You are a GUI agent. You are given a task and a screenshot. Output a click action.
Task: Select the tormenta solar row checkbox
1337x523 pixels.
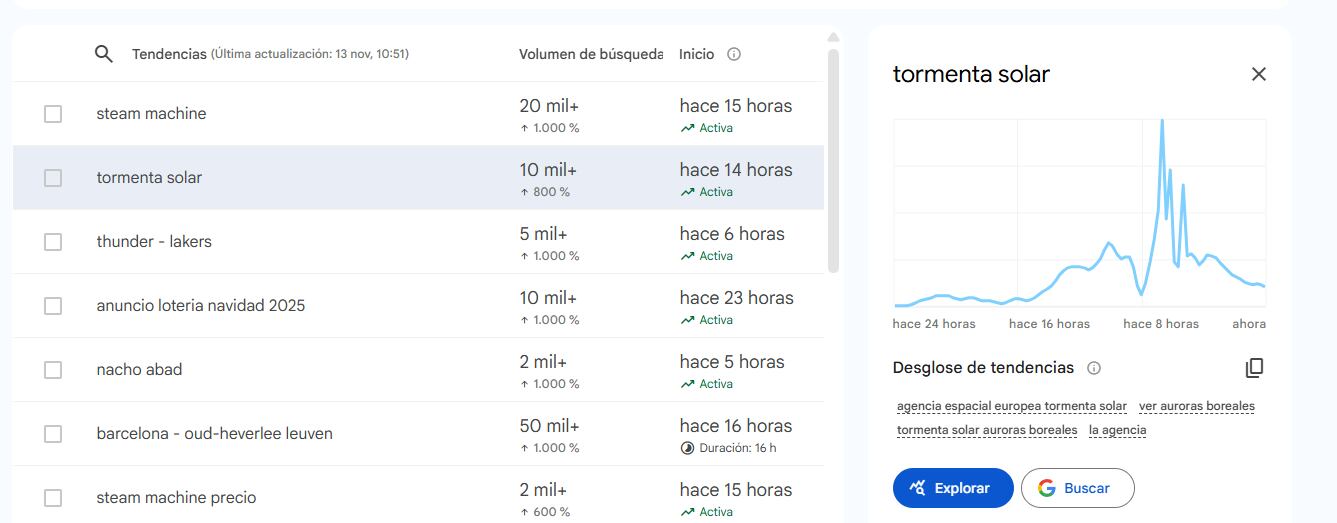pos(53,178)
